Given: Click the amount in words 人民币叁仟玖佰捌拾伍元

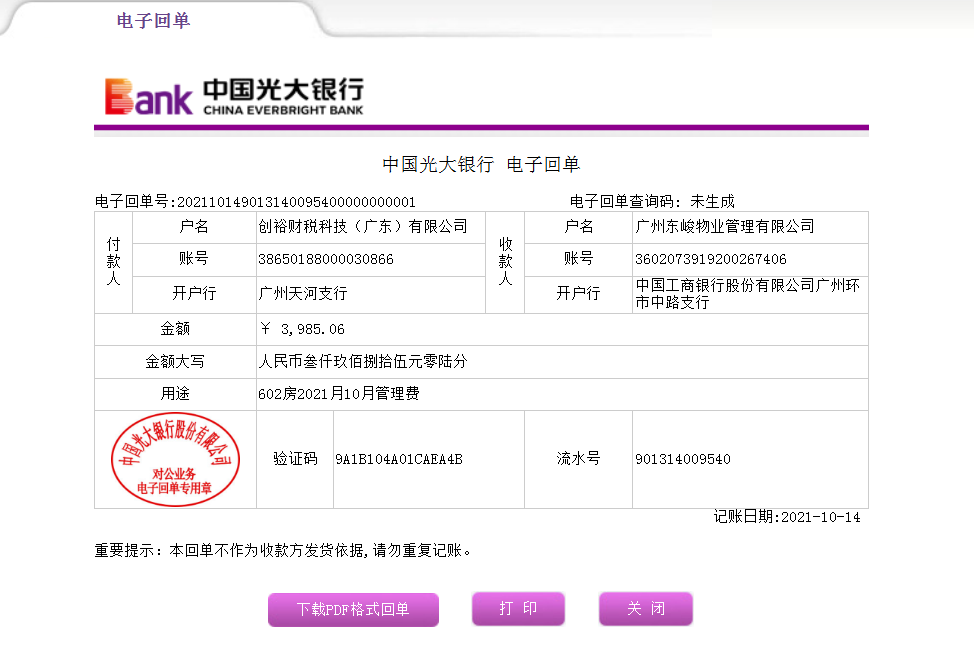Looking at the screenshot, I should pos(362,362).
